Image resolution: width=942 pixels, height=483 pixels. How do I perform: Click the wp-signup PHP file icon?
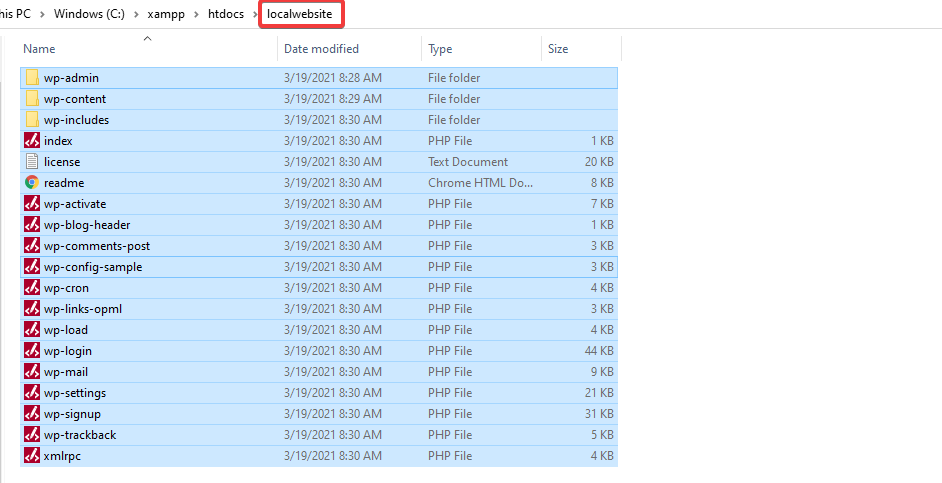pyautogui.click(x=32, y=414)
